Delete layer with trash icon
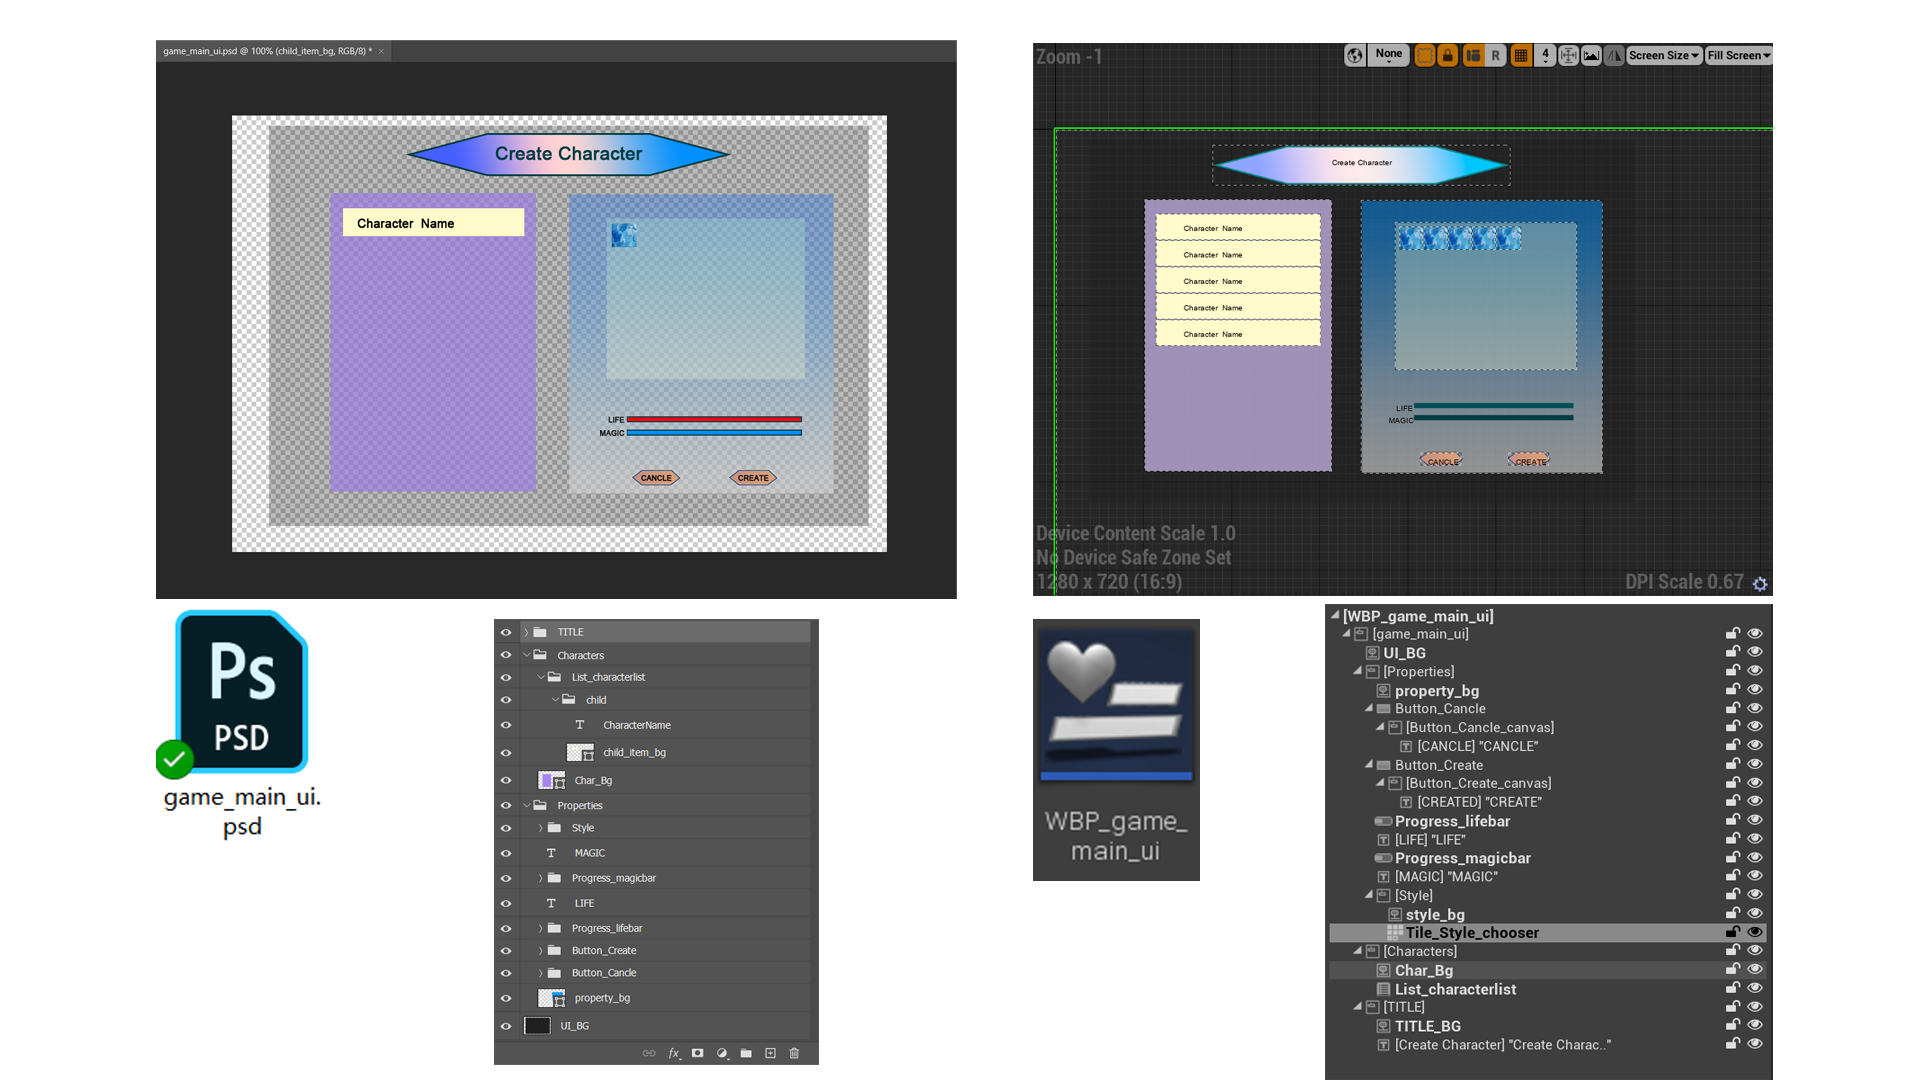 (794, 1053)
